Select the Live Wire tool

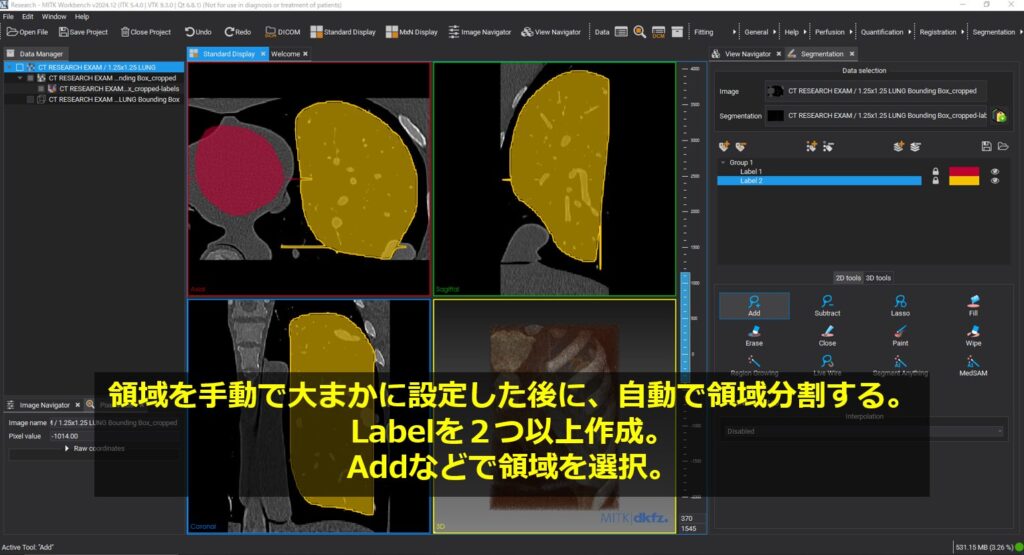point(827,366)
